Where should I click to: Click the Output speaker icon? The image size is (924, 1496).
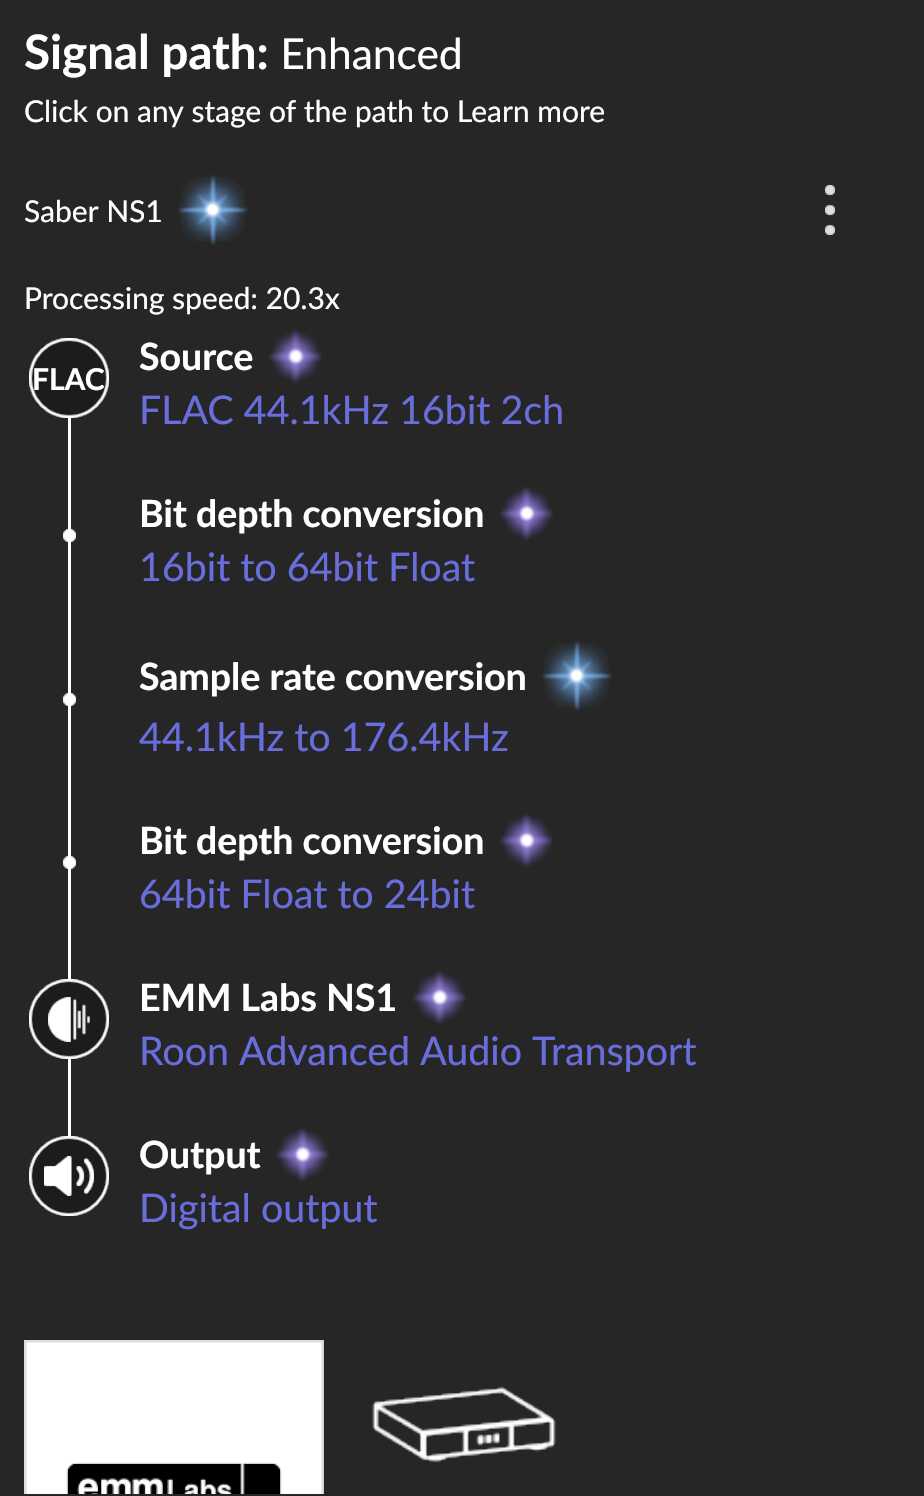69,1176
